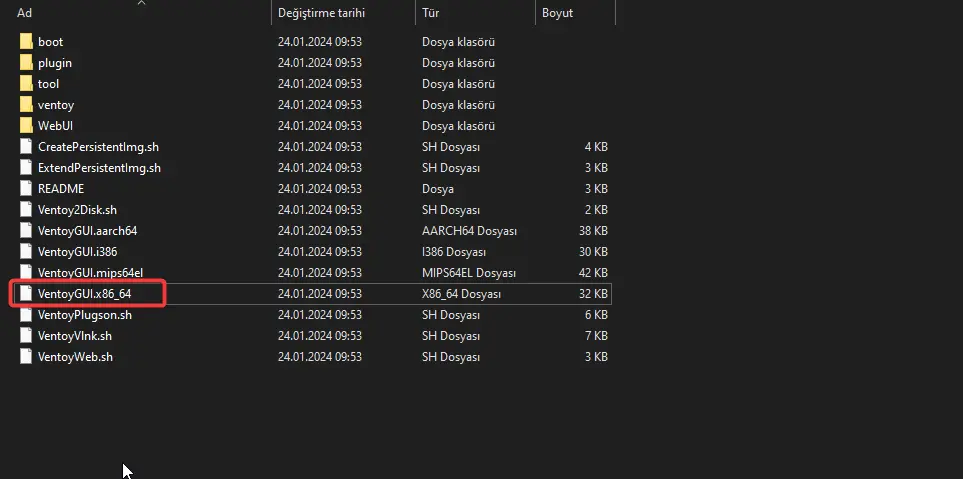Click the 4 KB size cell
The height and width of the screenshot is (479, 963).
596,147
